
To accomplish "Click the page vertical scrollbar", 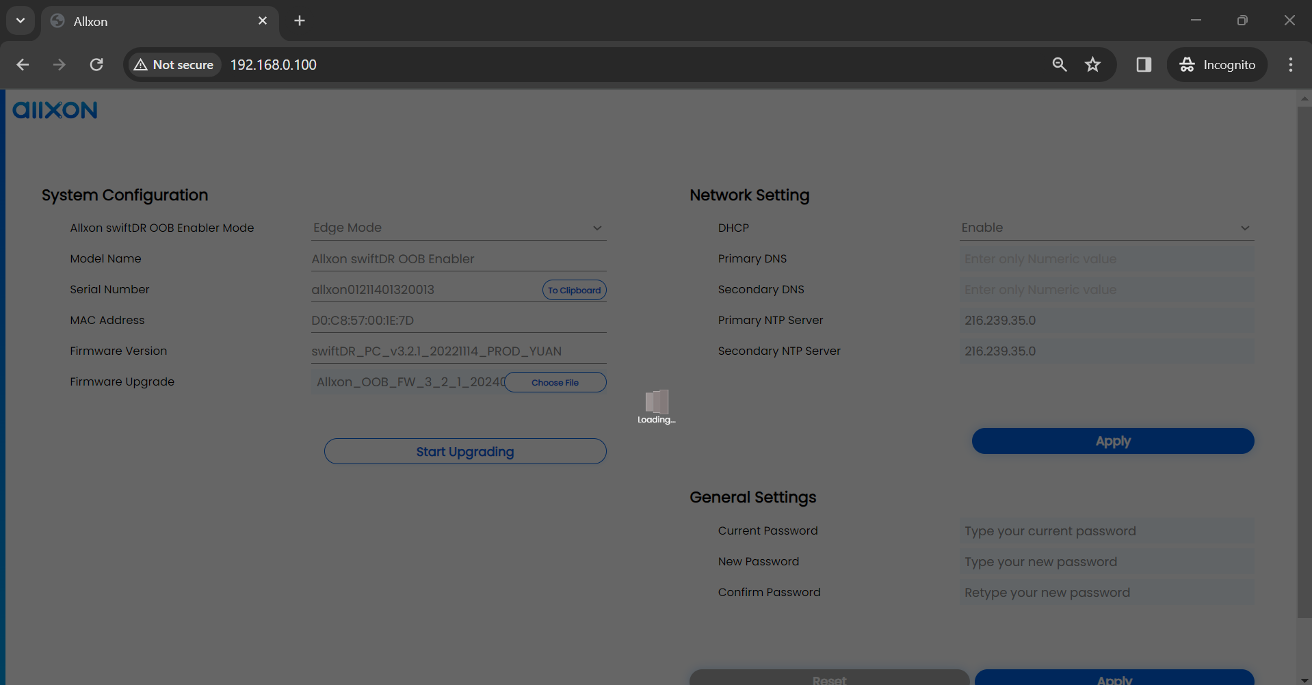I will (x=1304, y=360).
